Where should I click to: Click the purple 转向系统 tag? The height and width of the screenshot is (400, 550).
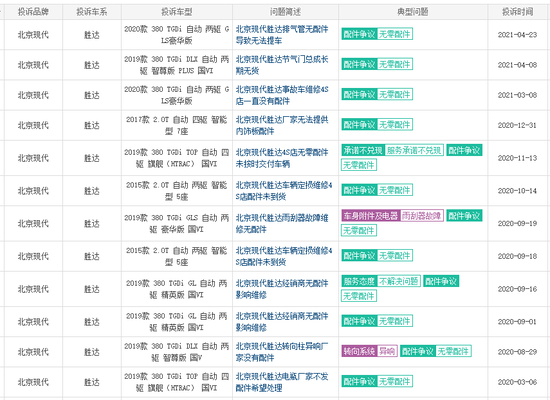click(x=359, y=351)
